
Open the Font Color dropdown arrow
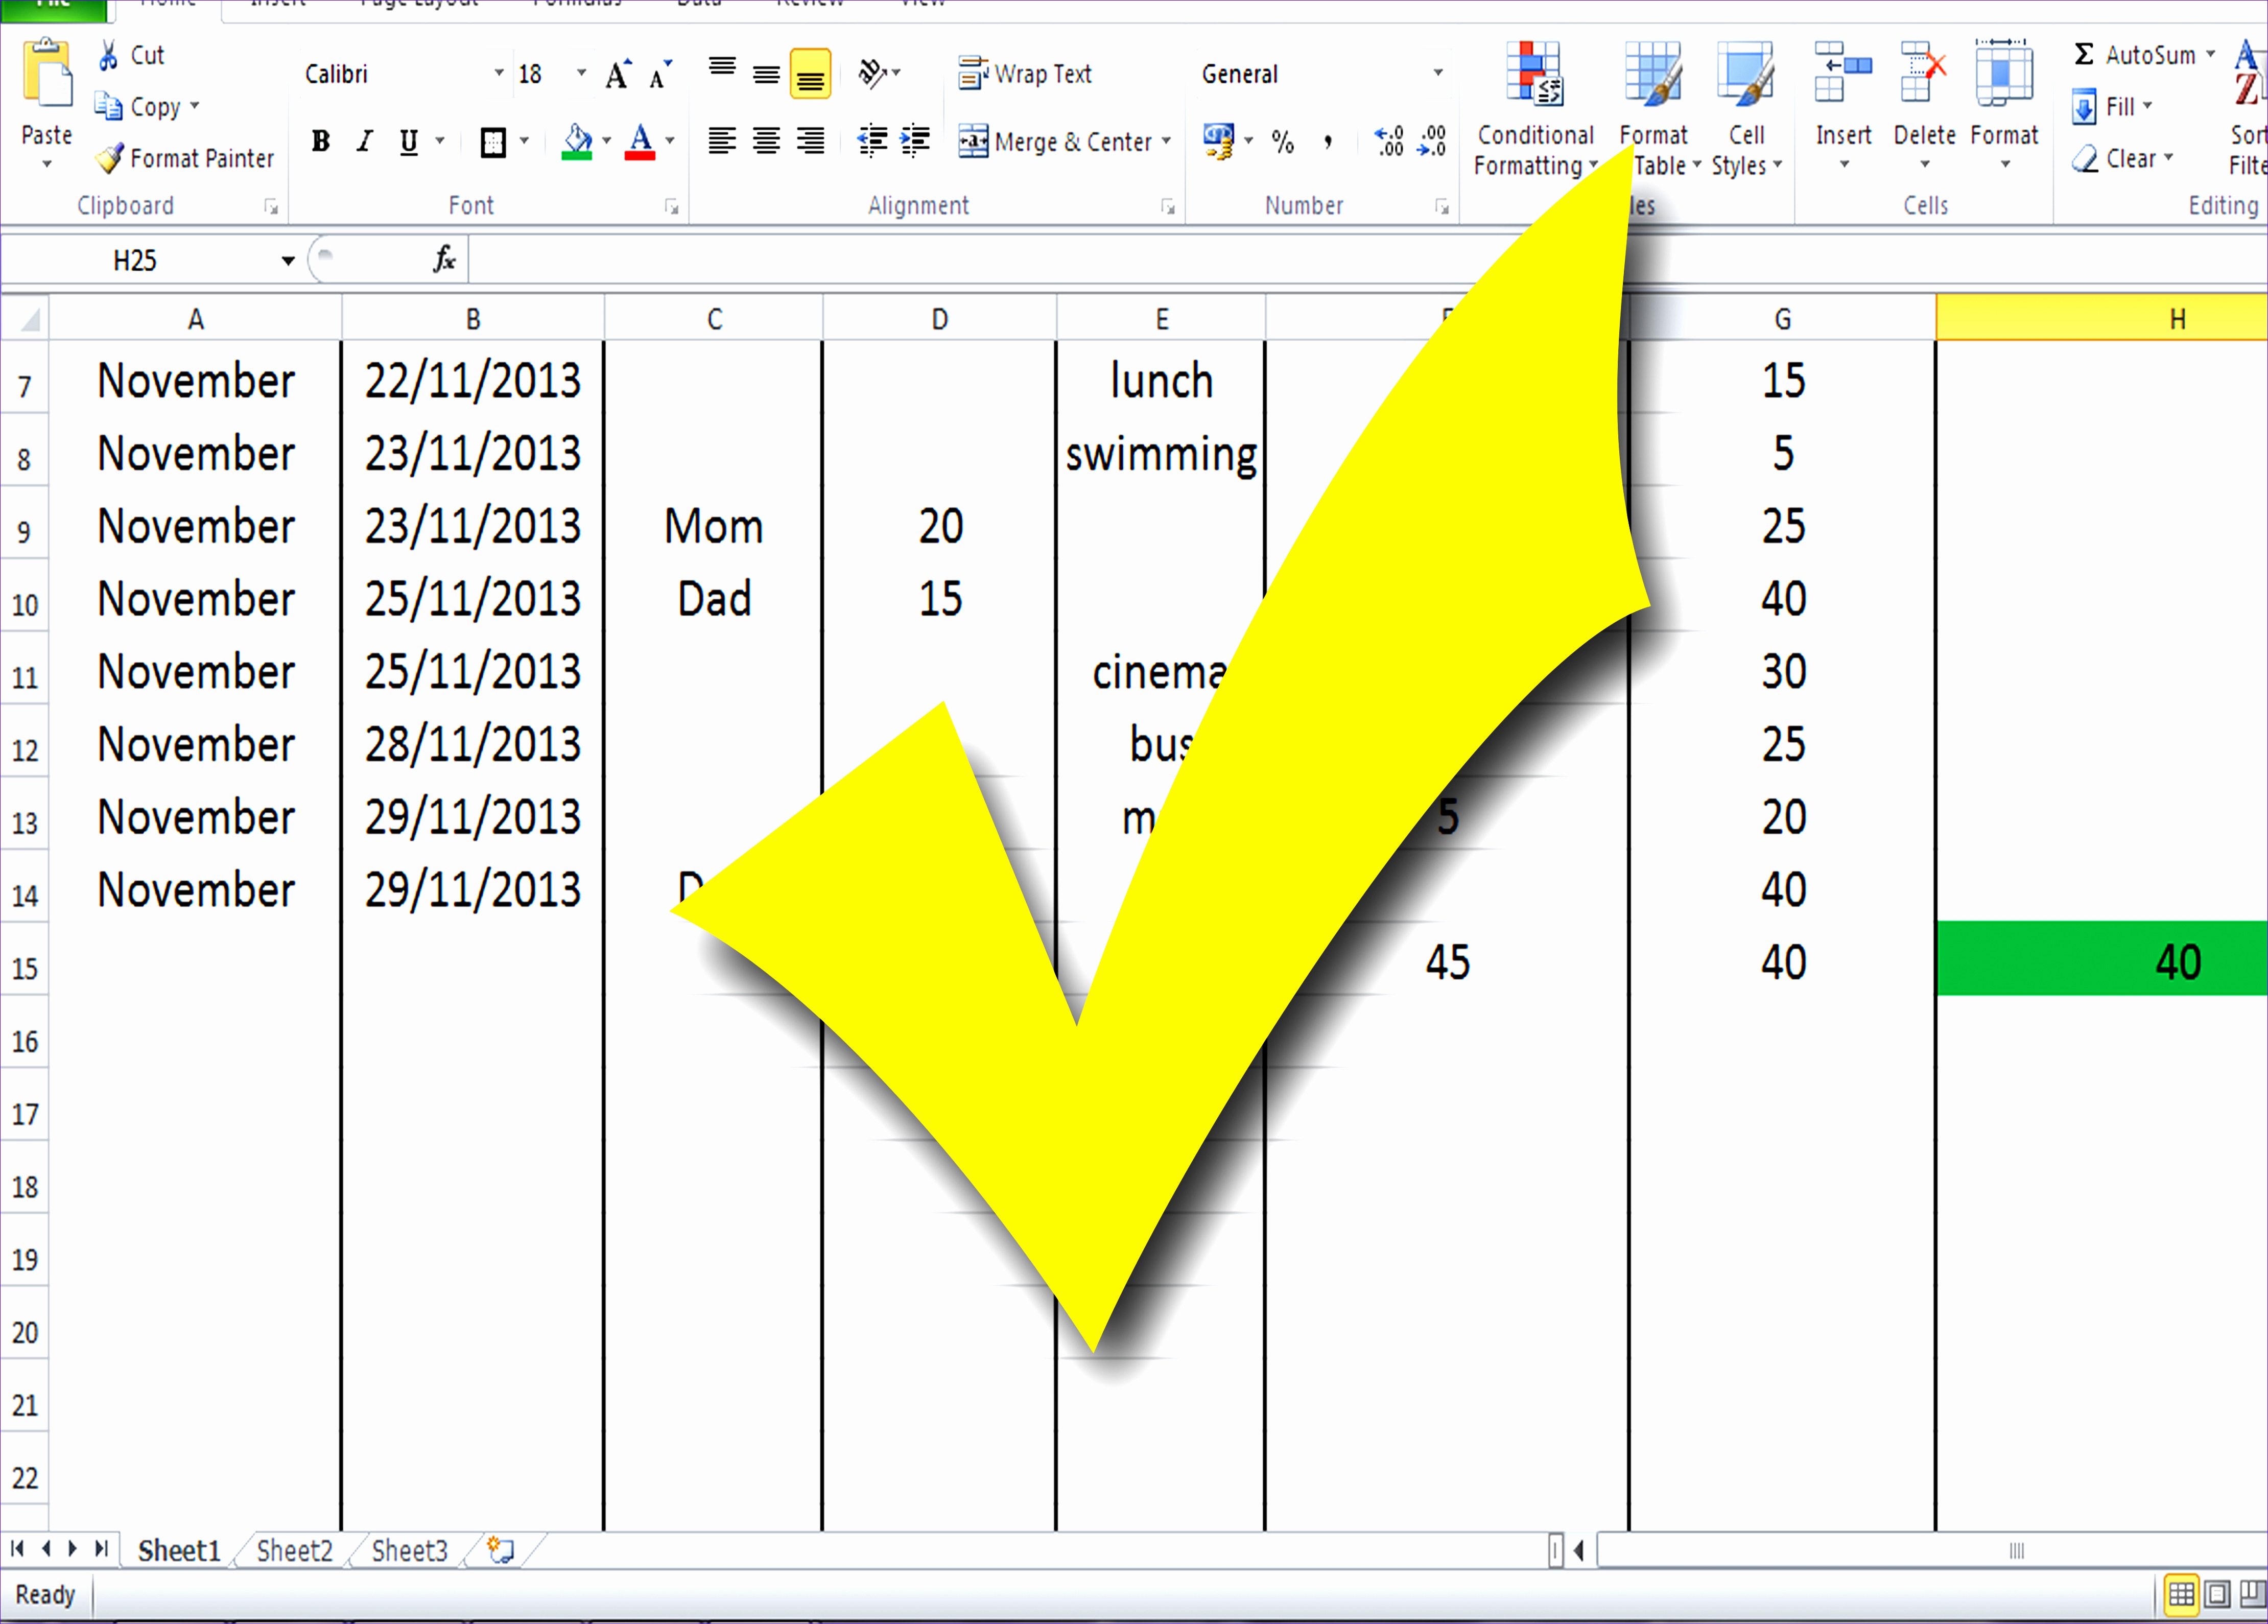coord(670,142)
